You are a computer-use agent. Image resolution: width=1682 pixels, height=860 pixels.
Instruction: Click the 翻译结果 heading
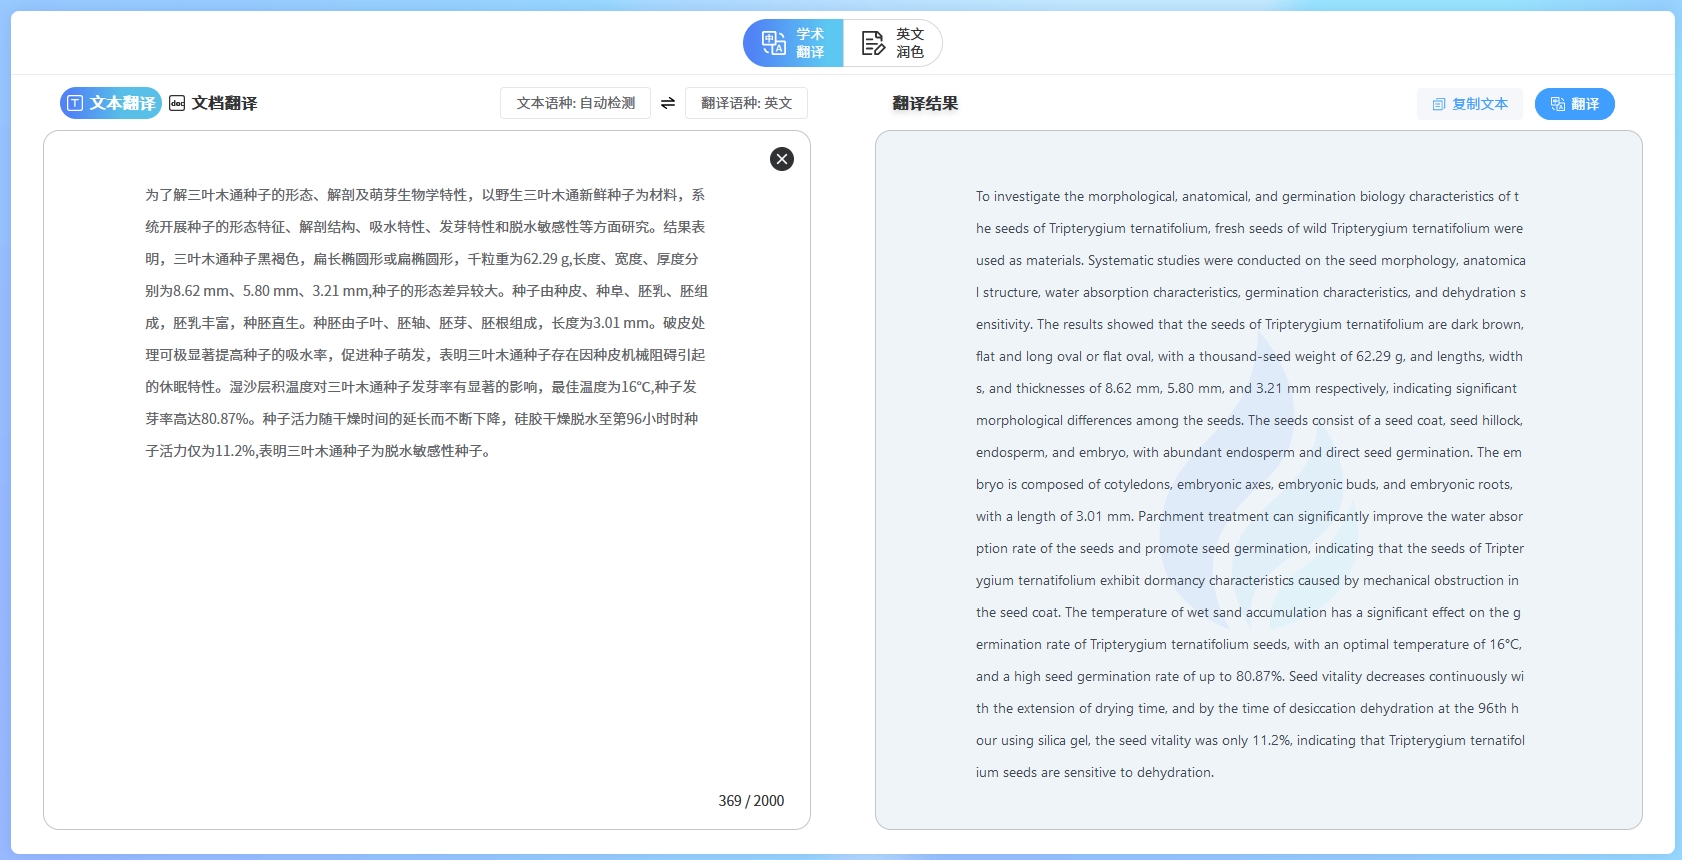coord(925,103)
